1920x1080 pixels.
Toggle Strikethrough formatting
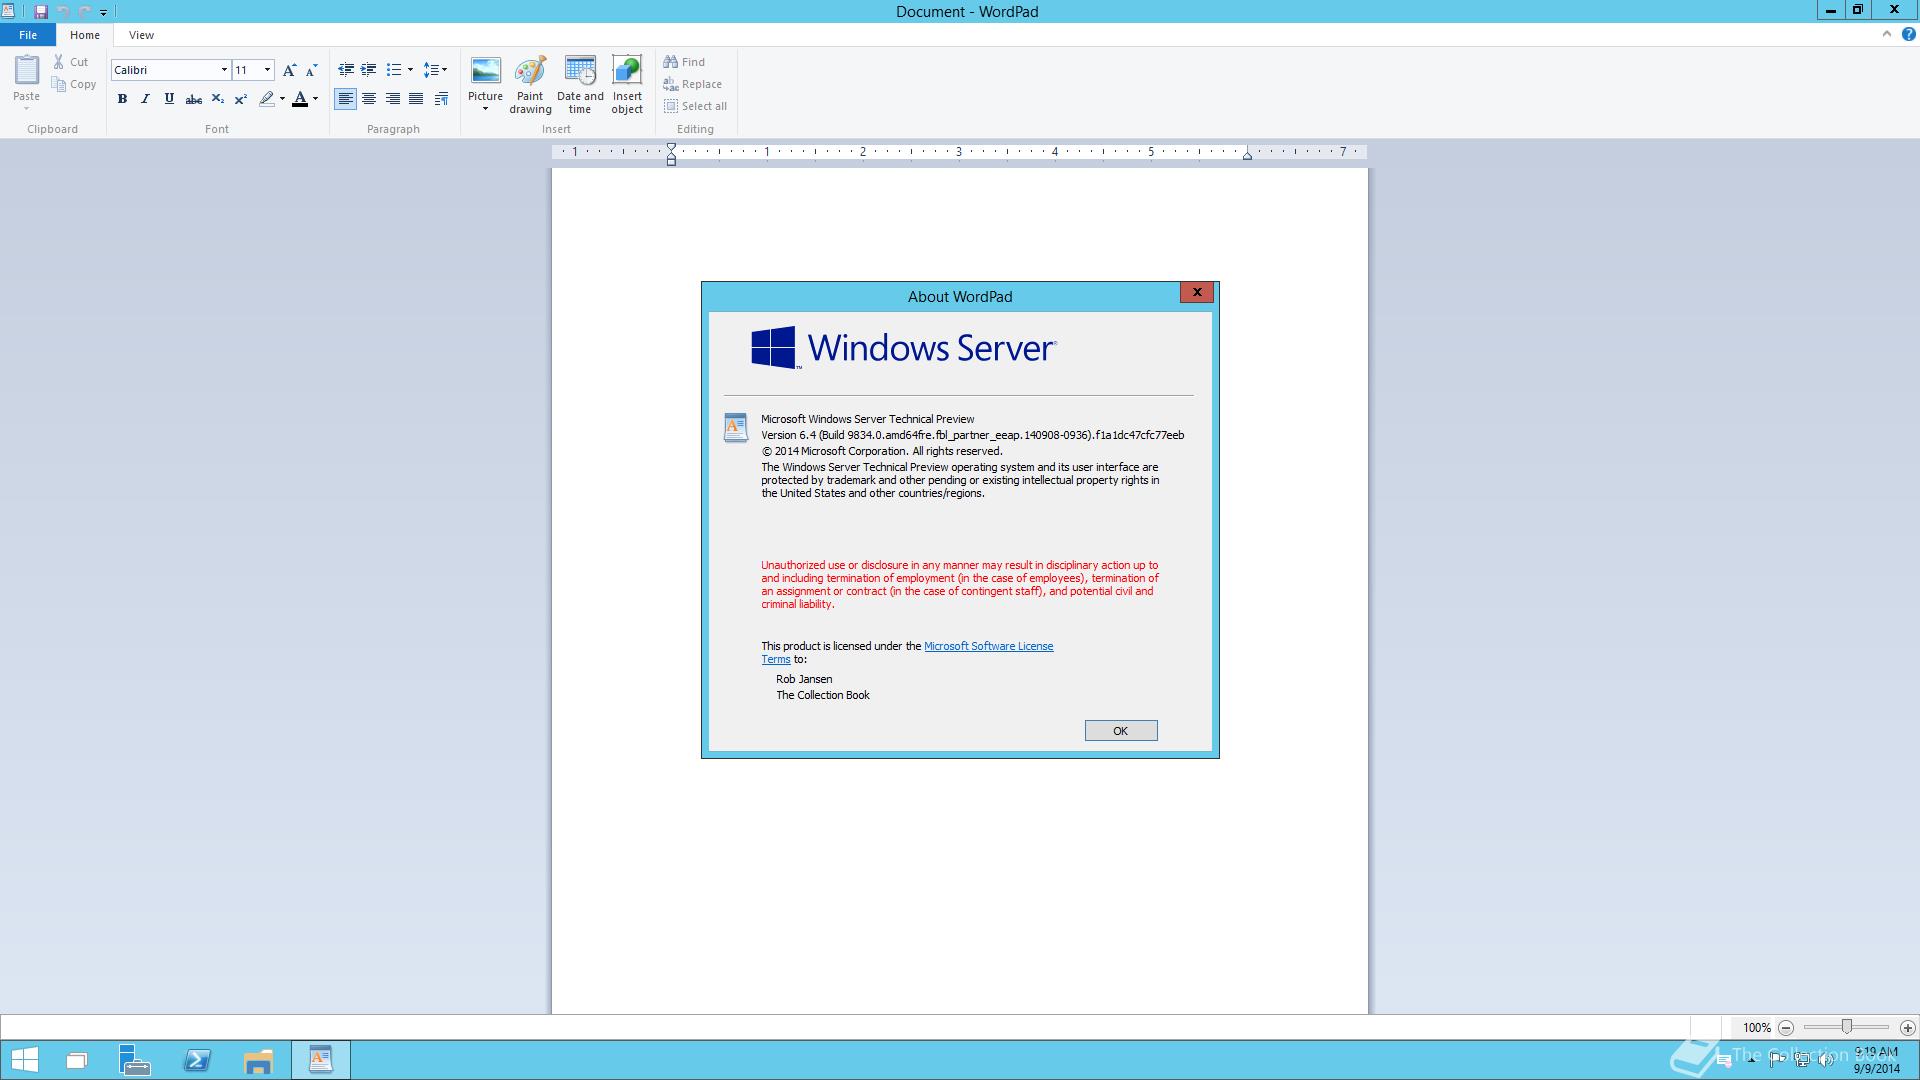coord(194,99)
